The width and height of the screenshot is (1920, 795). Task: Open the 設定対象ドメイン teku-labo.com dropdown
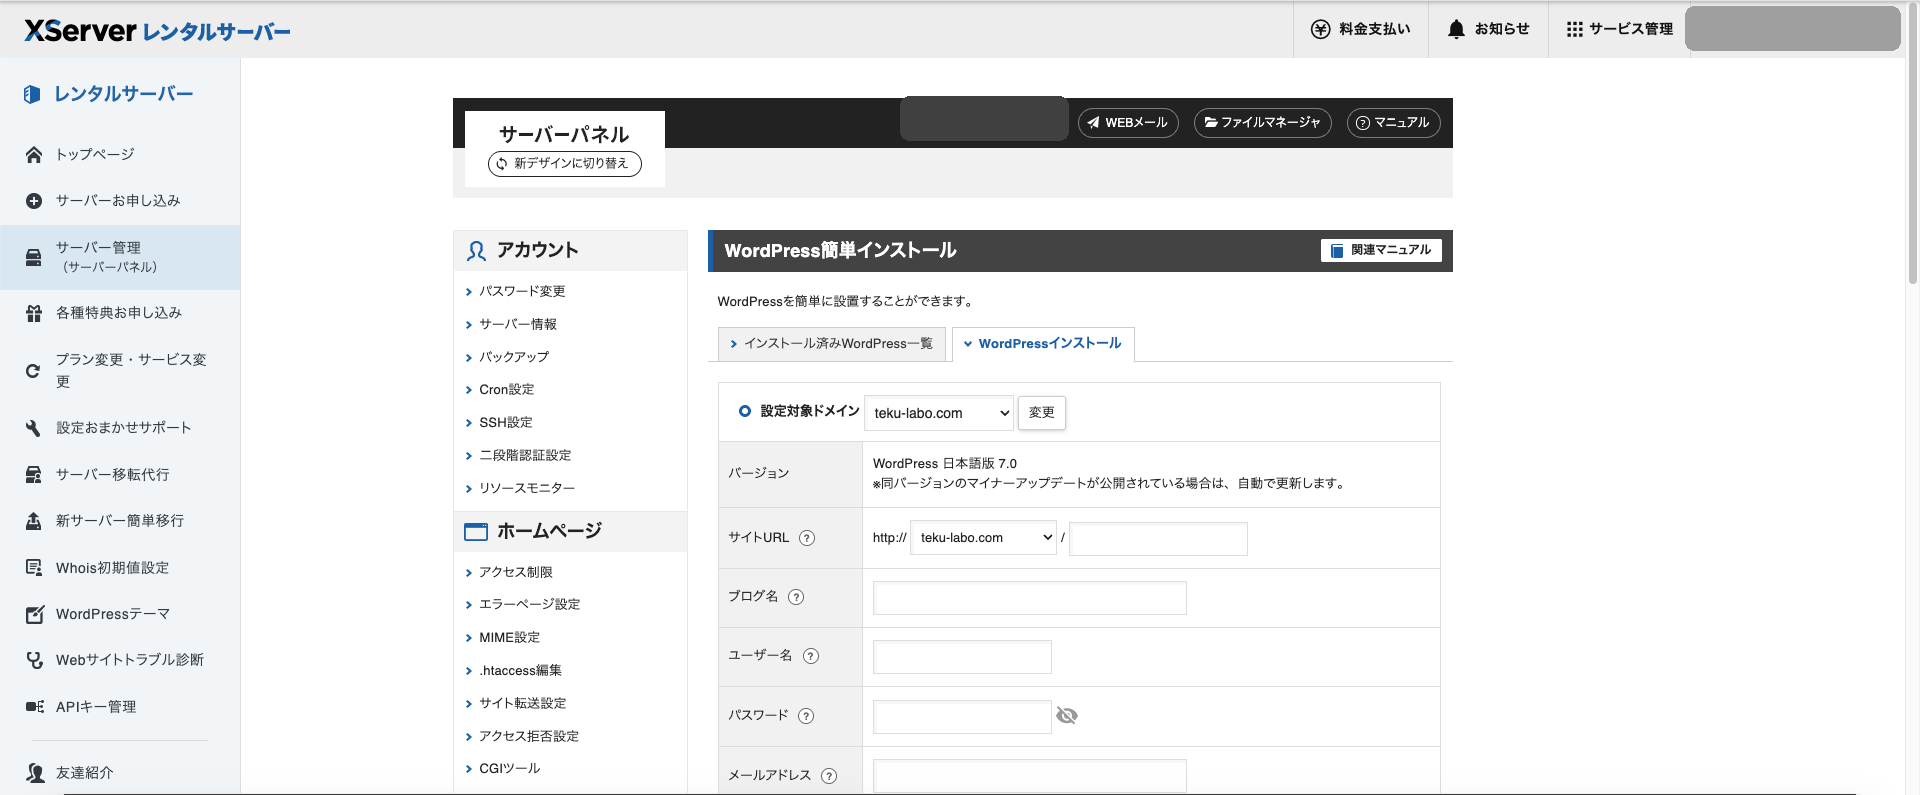(939, 413)
